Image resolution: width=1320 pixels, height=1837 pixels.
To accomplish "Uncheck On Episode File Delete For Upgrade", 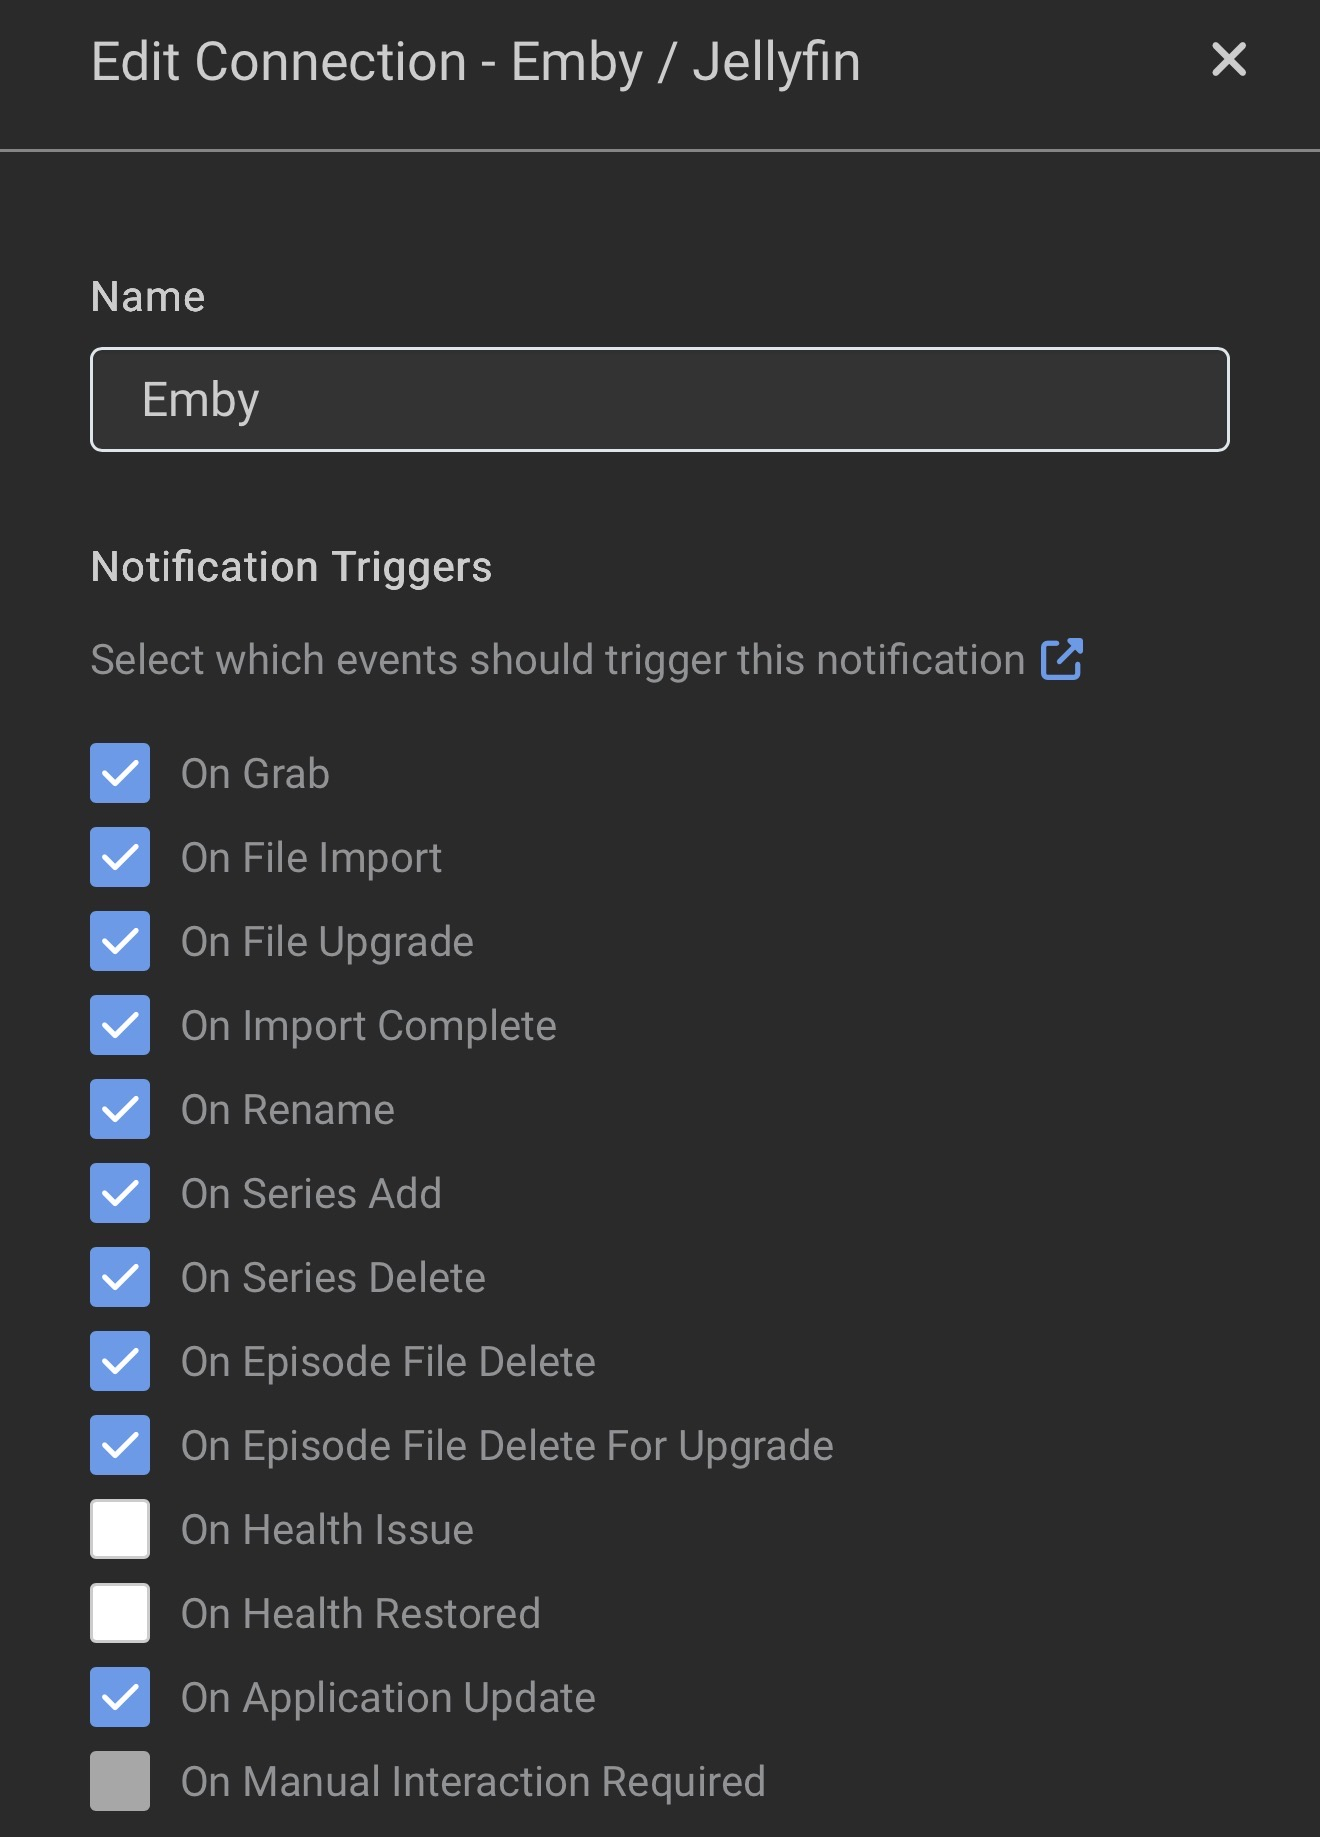I will (x=120, y=1445).
